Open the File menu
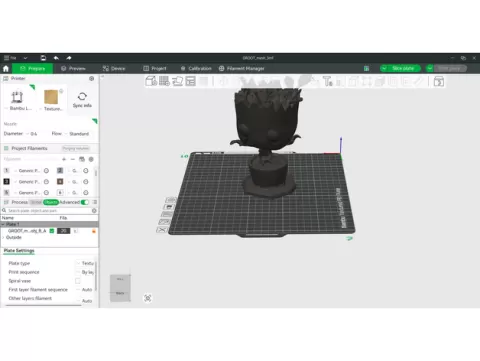This screenshot has width=480, height=361. tap(10, 58)
